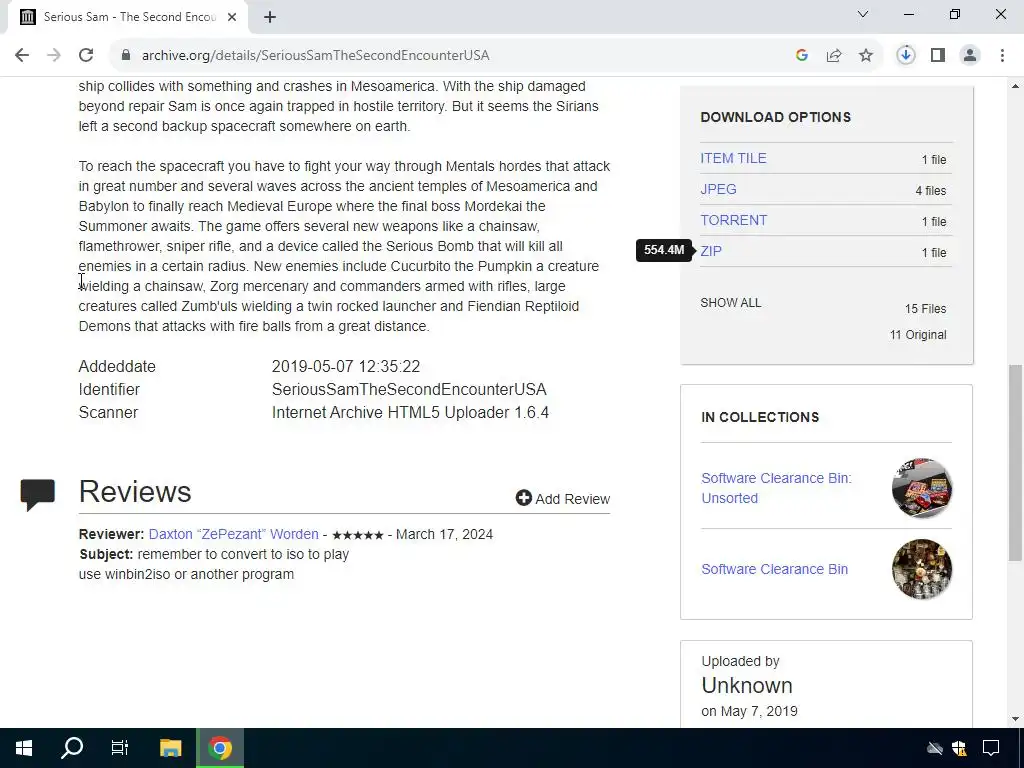Image resolution: width=1024 pixels, height=768 pixels.
Task: Click the 11 Original files text
Action: (918, 335)
